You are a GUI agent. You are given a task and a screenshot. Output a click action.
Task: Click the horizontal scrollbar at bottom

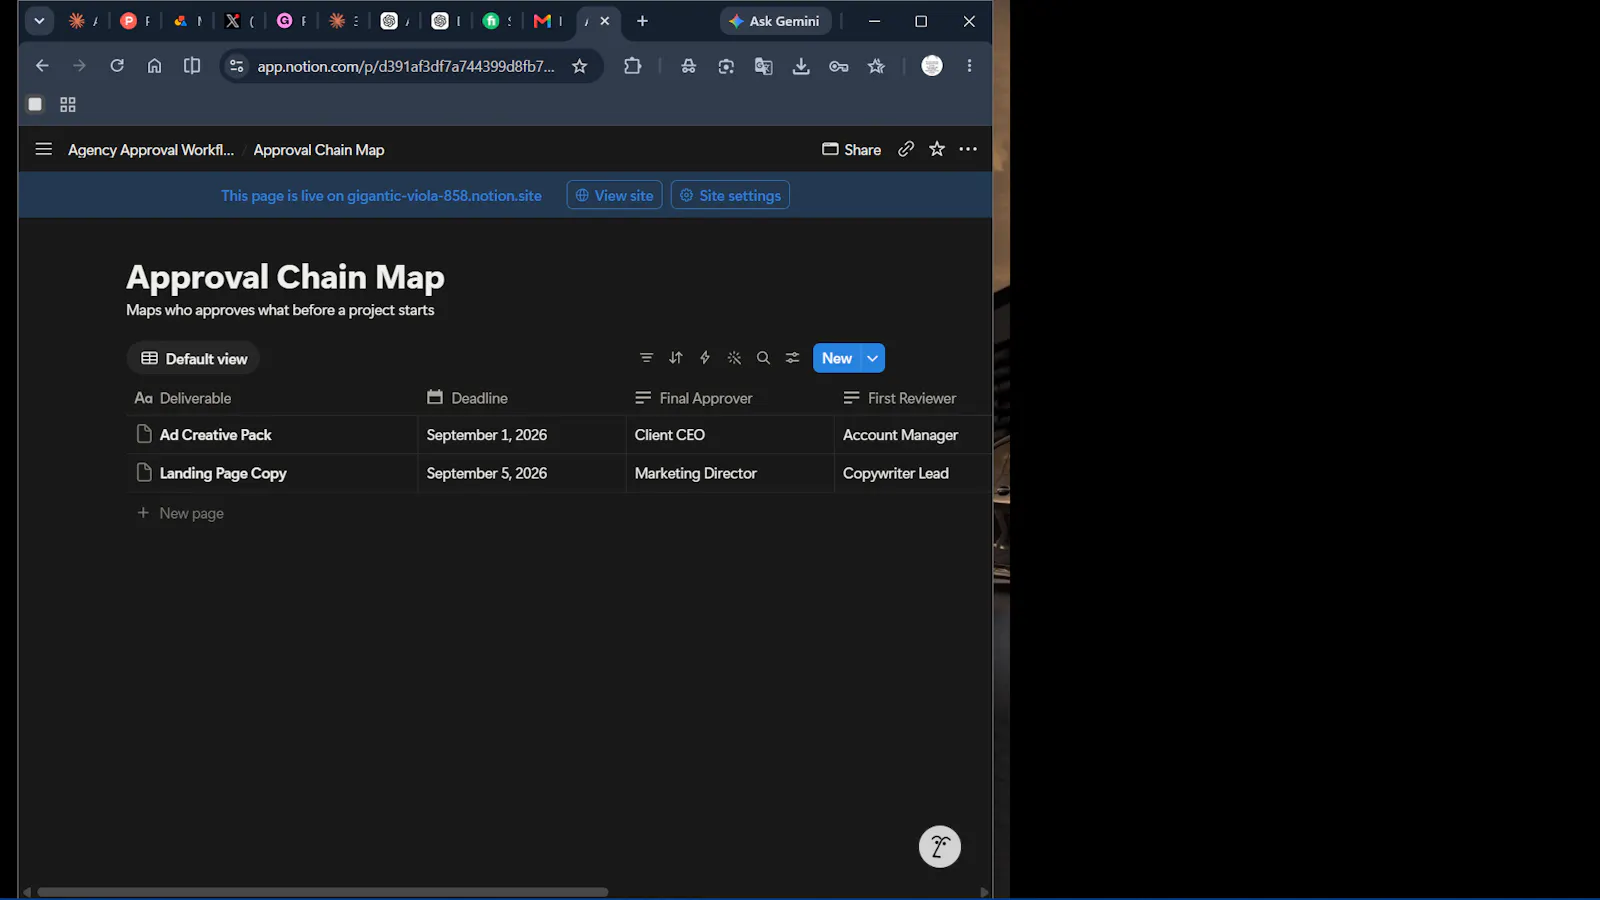[322, 892]
